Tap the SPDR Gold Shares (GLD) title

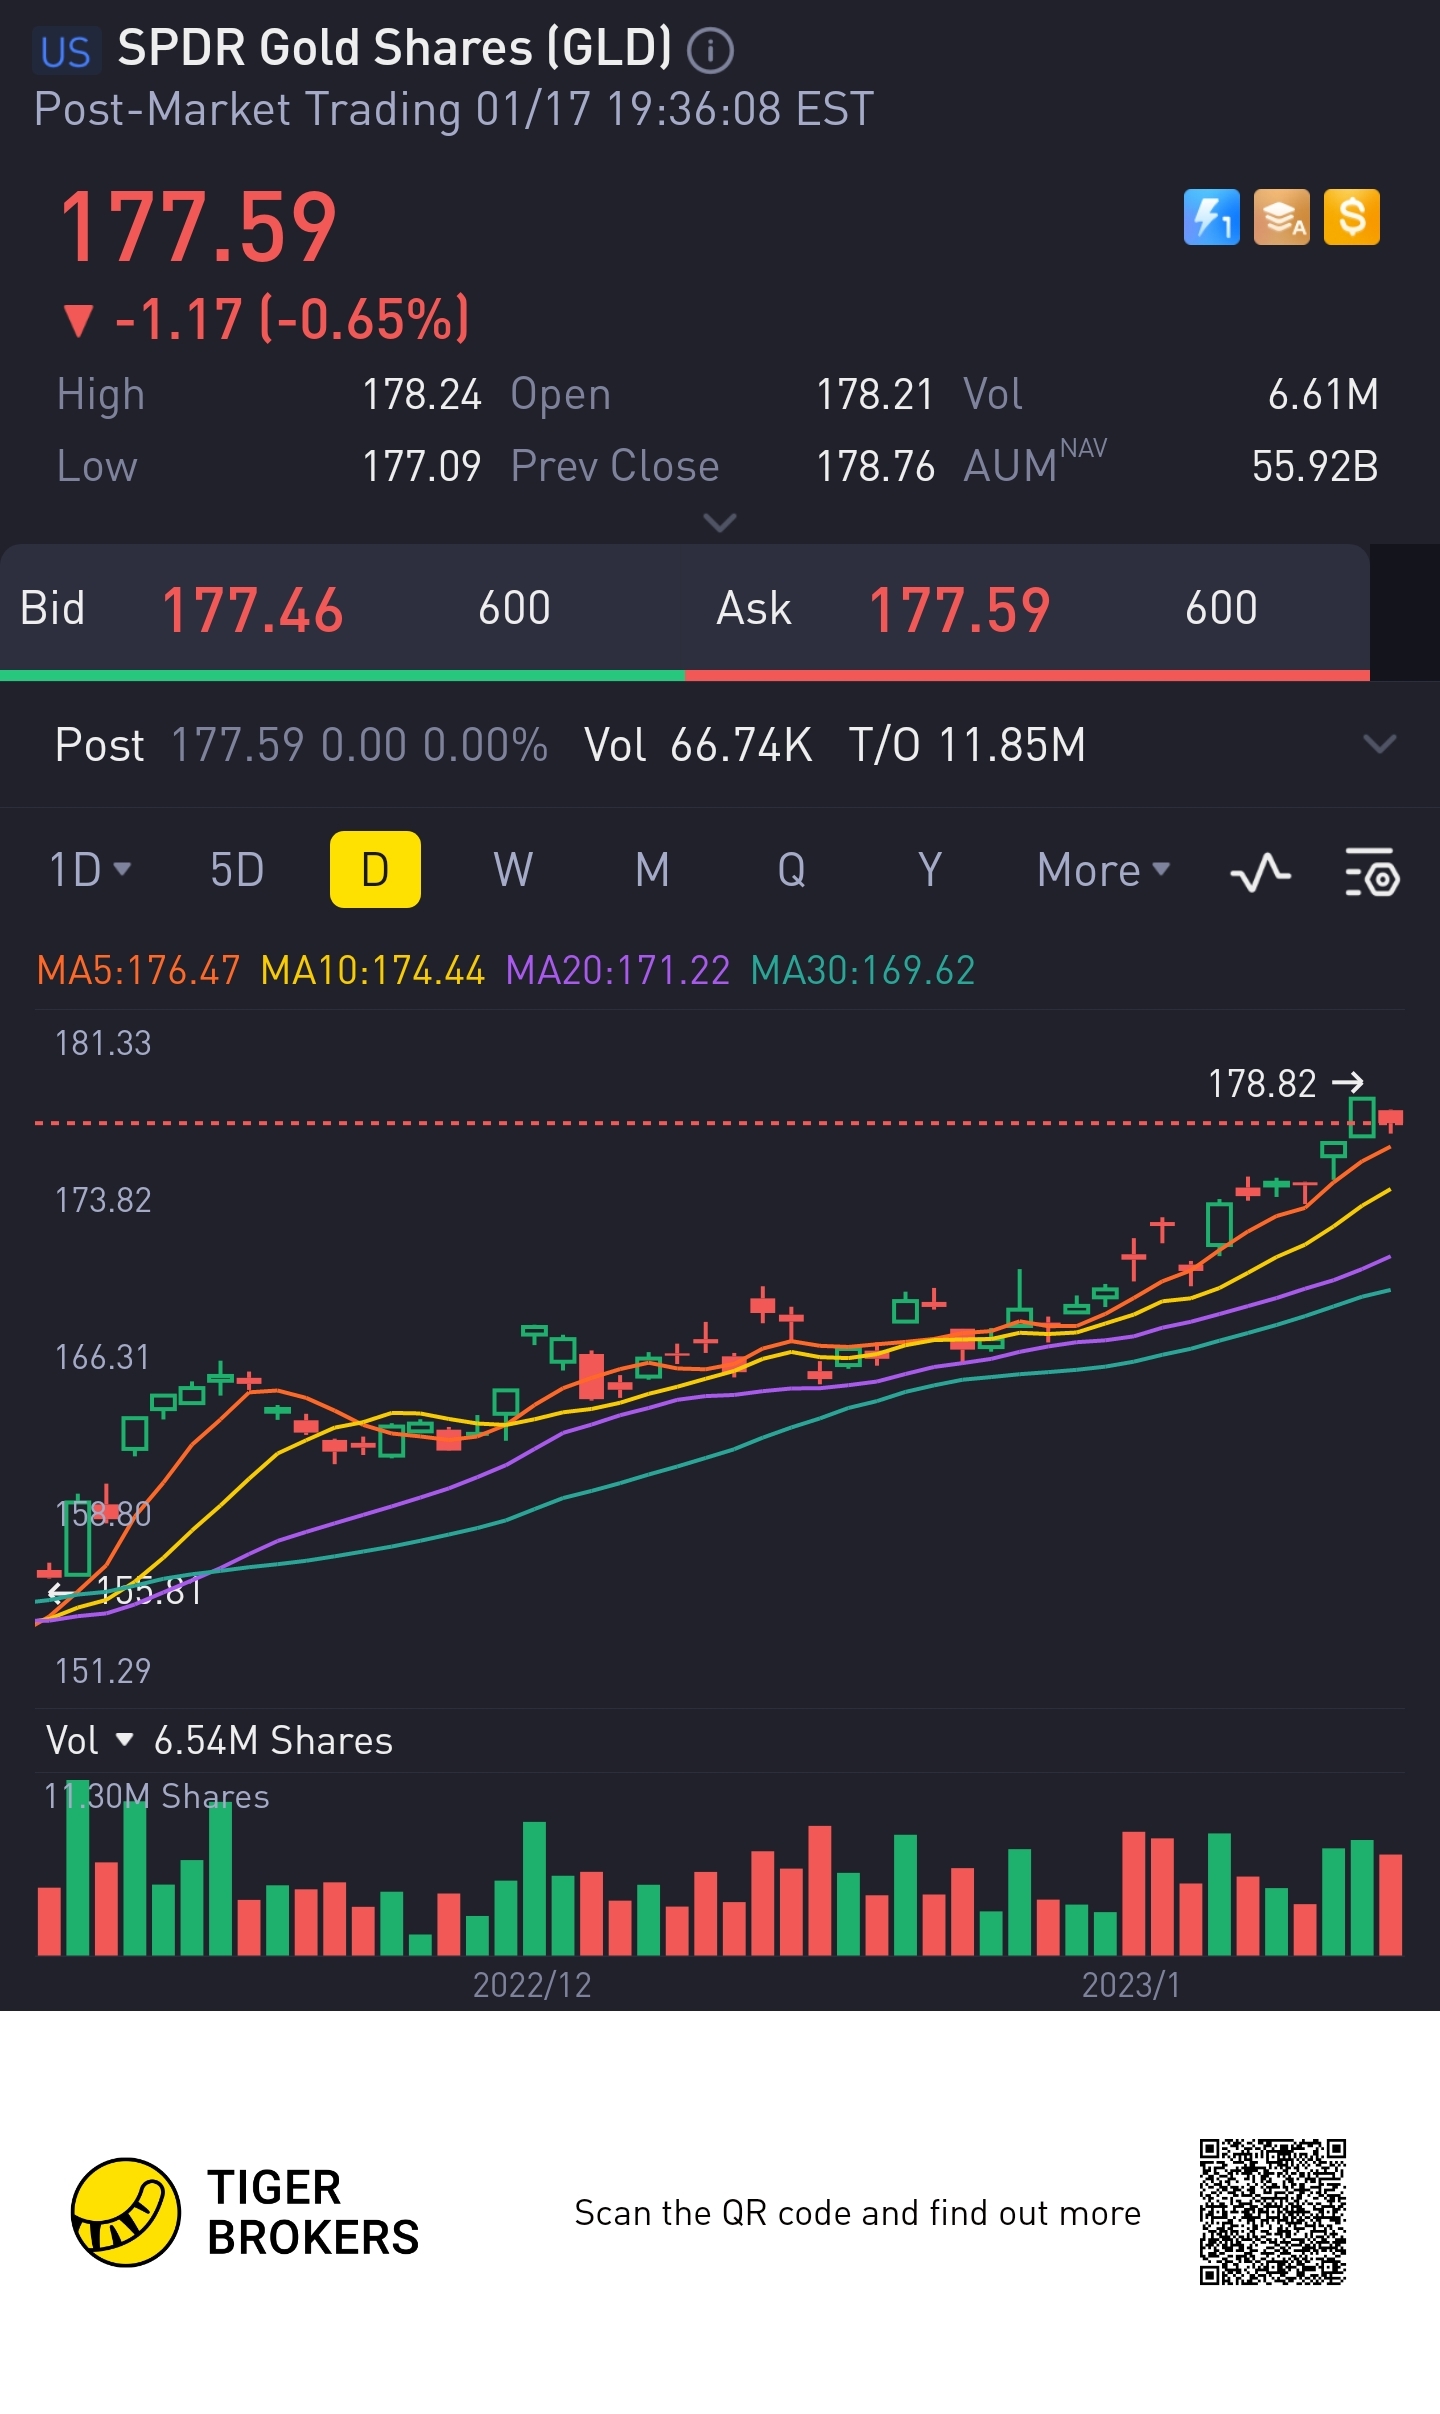394,48
